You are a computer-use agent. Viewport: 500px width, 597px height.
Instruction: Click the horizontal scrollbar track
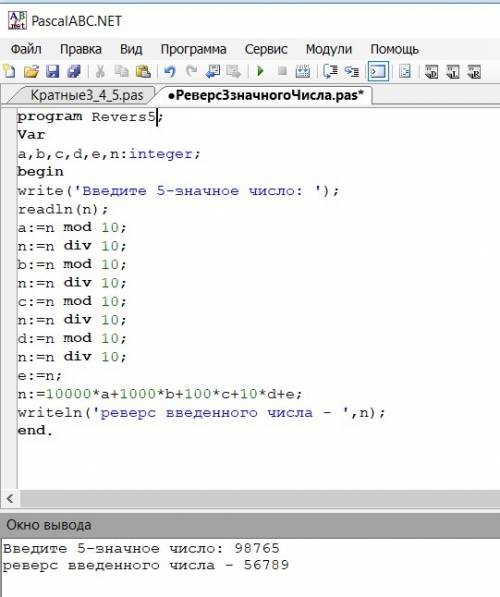[x=260, y=498]
